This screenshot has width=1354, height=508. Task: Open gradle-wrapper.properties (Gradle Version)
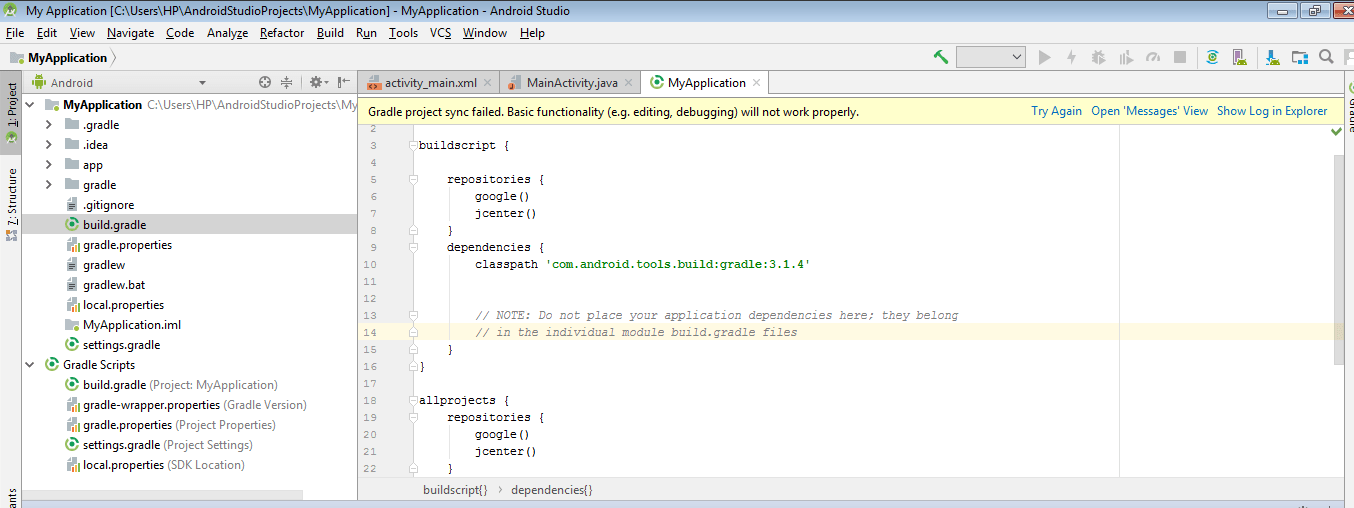coord(195,405)
